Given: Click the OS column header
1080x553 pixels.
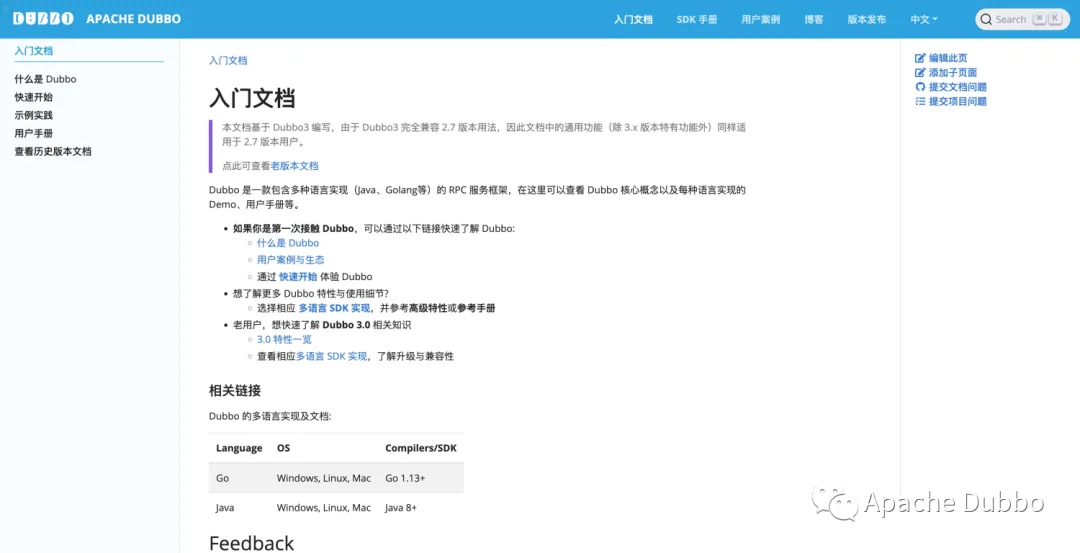Looking at the screenshot, I should [283, 448].
